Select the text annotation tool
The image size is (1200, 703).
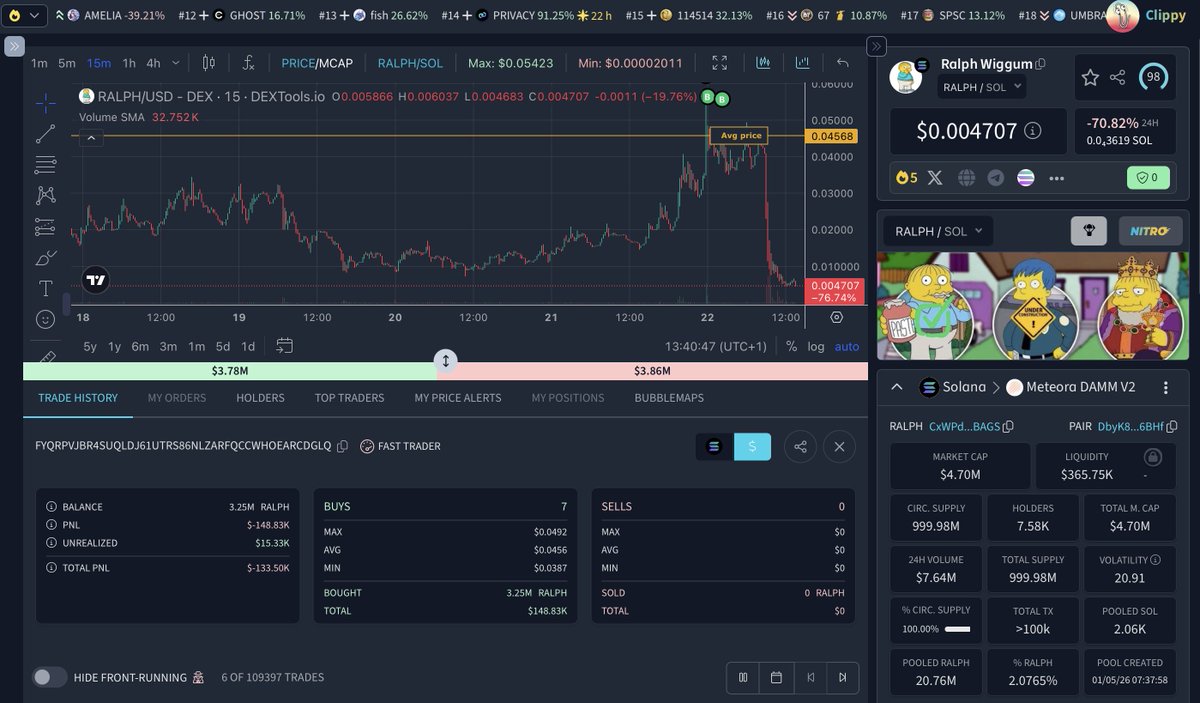point(45,287)
